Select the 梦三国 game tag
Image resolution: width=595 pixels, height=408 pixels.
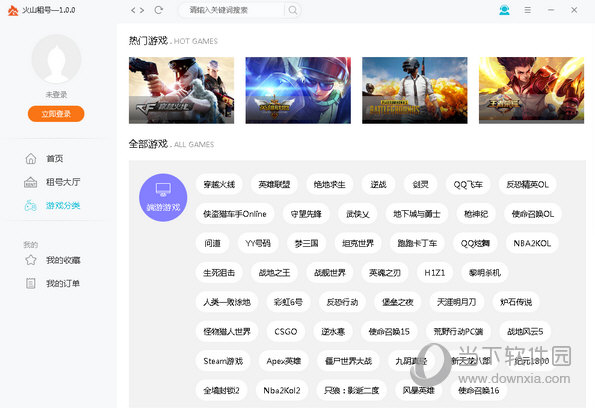307,243
